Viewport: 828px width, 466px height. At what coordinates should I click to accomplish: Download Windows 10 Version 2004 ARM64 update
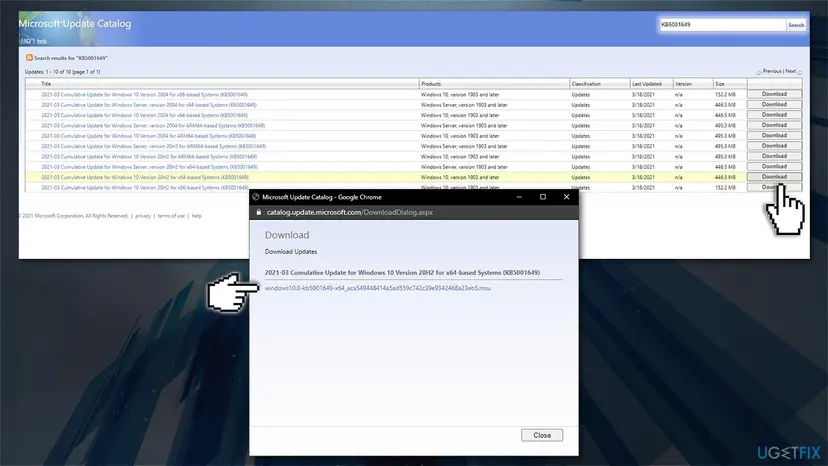[774, 135]
